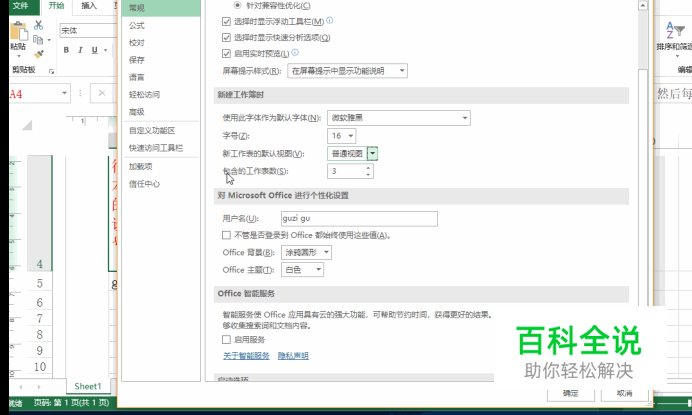Check always use these values checkbox
Screen dimensions: 692x415
tap(226, 235)
